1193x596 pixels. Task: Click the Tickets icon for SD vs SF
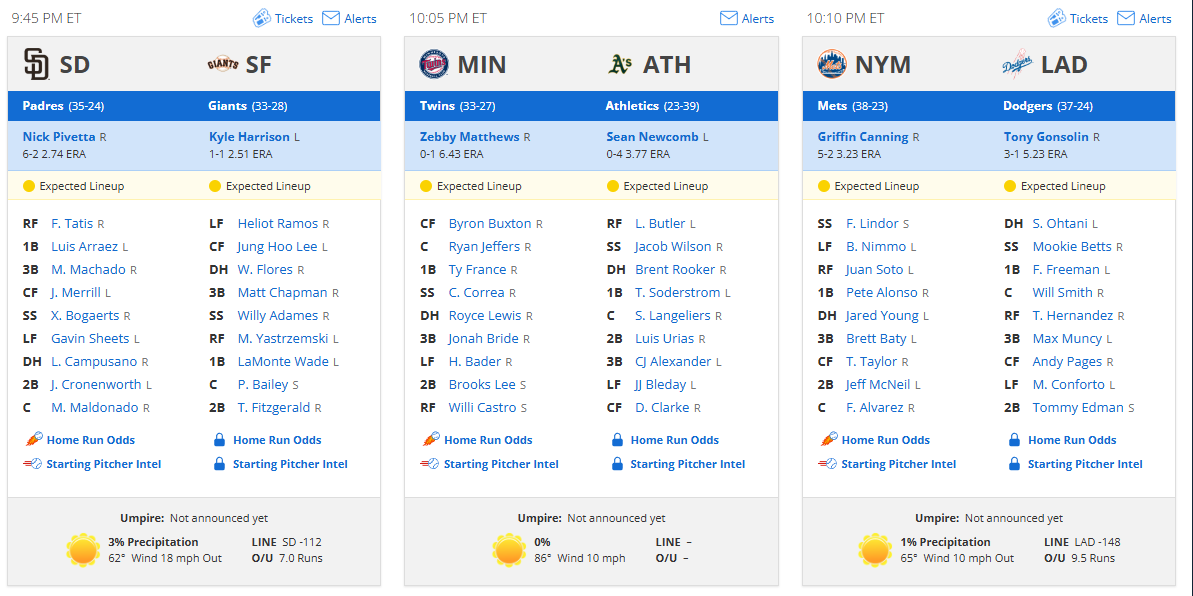262,18
